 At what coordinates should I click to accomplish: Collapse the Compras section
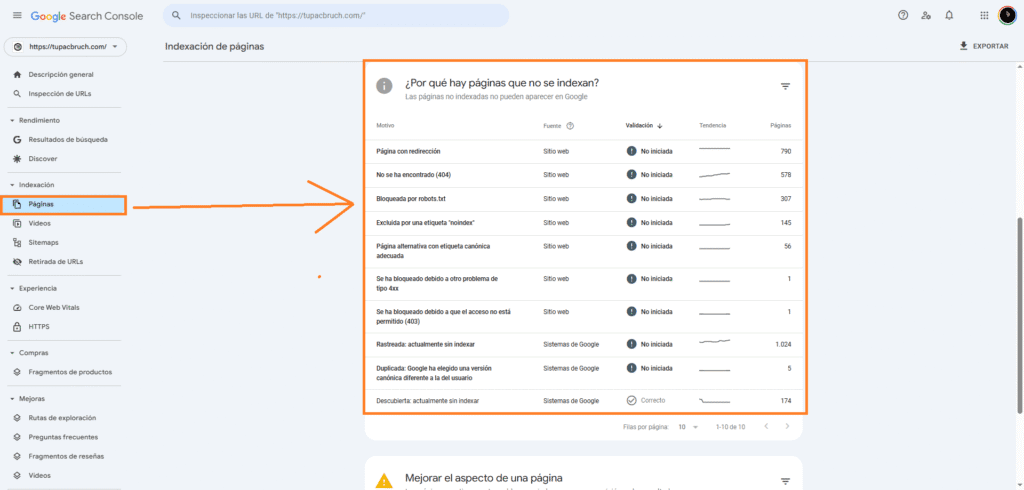(12, 353)
